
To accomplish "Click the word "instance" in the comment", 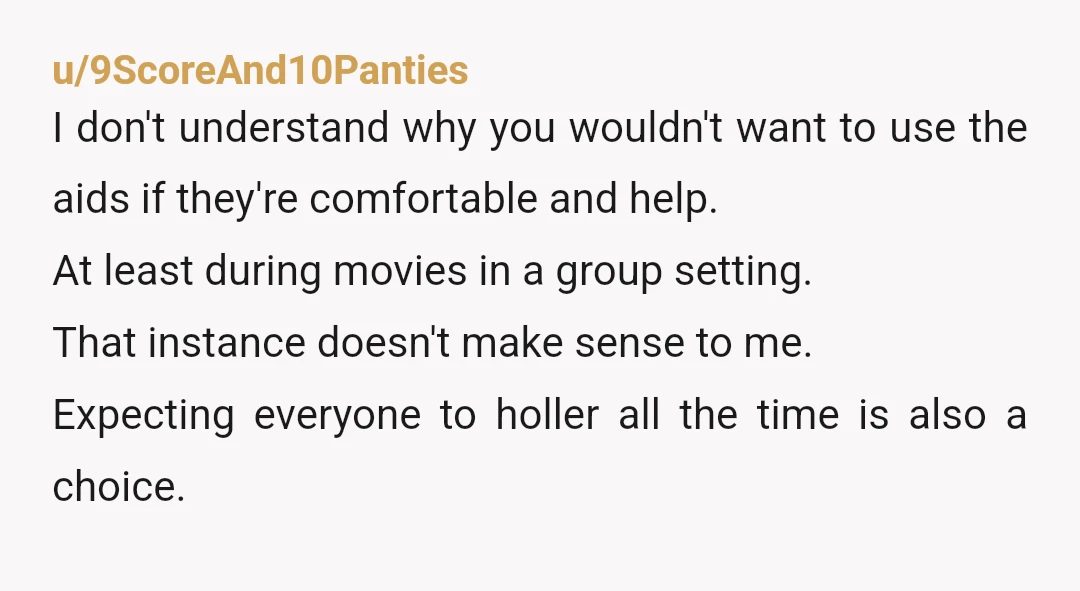I will (227, 342).
